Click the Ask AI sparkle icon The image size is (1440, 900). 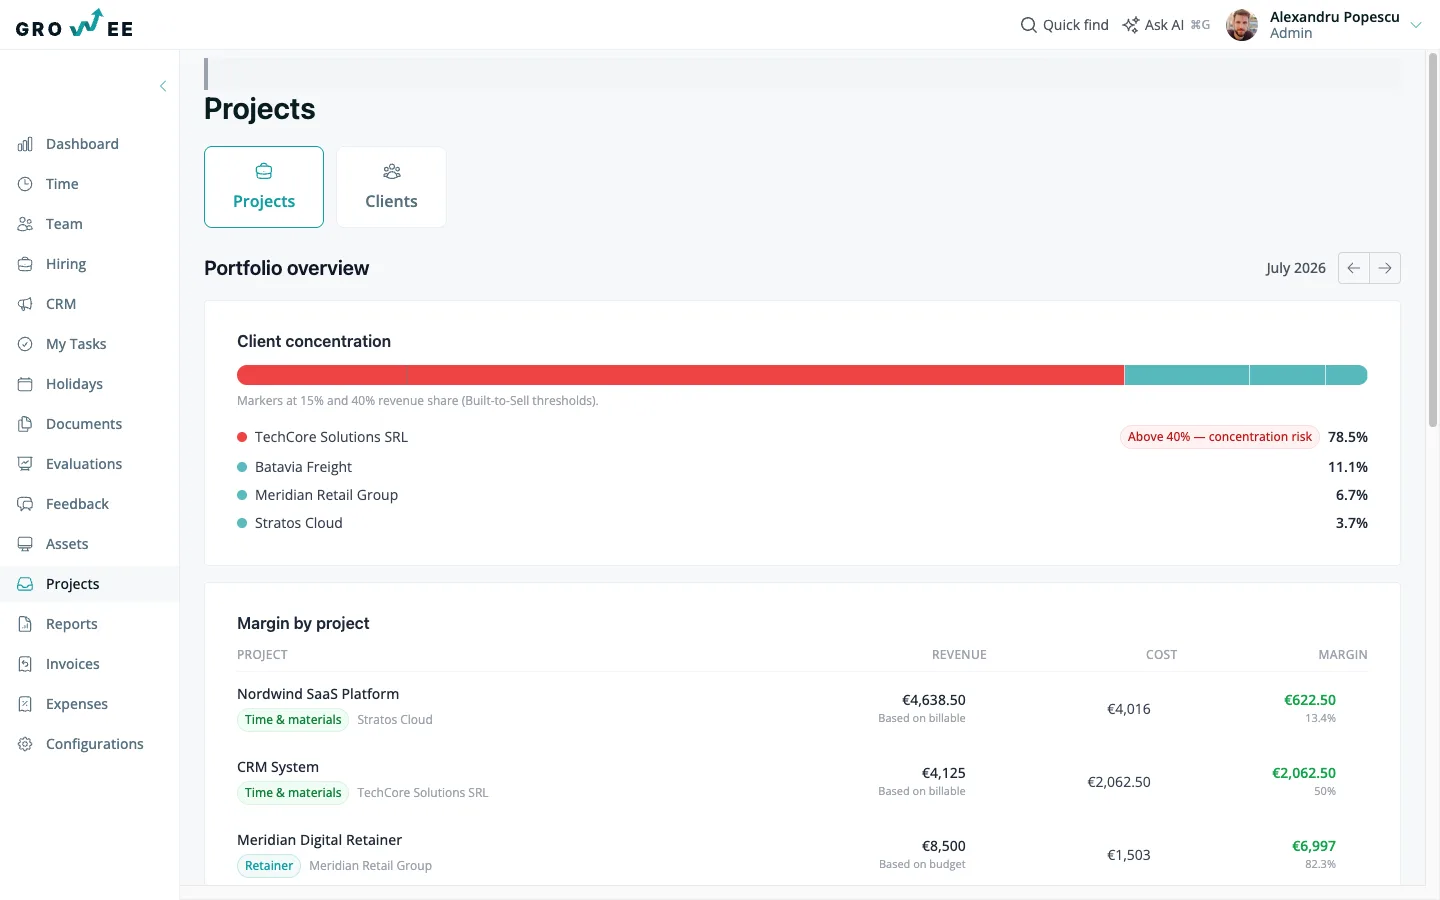(x=1130, y=25)
